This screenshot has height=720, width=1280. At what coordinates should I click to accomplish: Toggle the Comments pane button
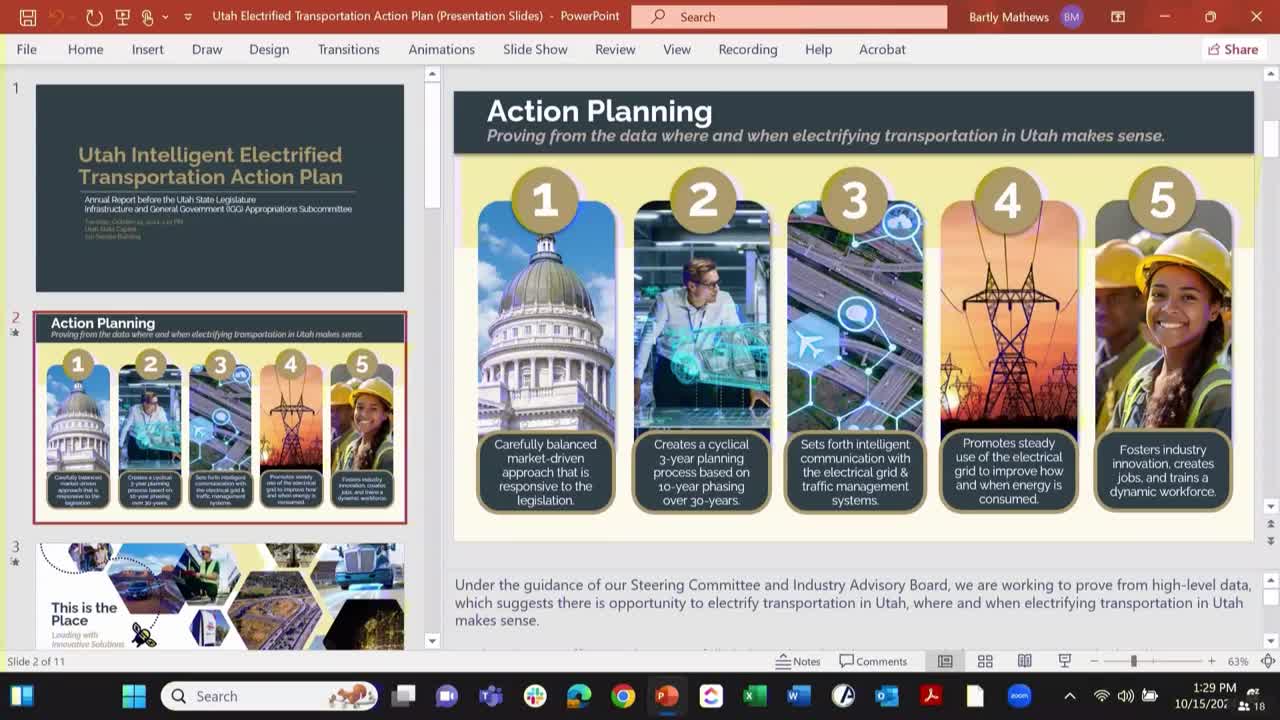point(873,661)
